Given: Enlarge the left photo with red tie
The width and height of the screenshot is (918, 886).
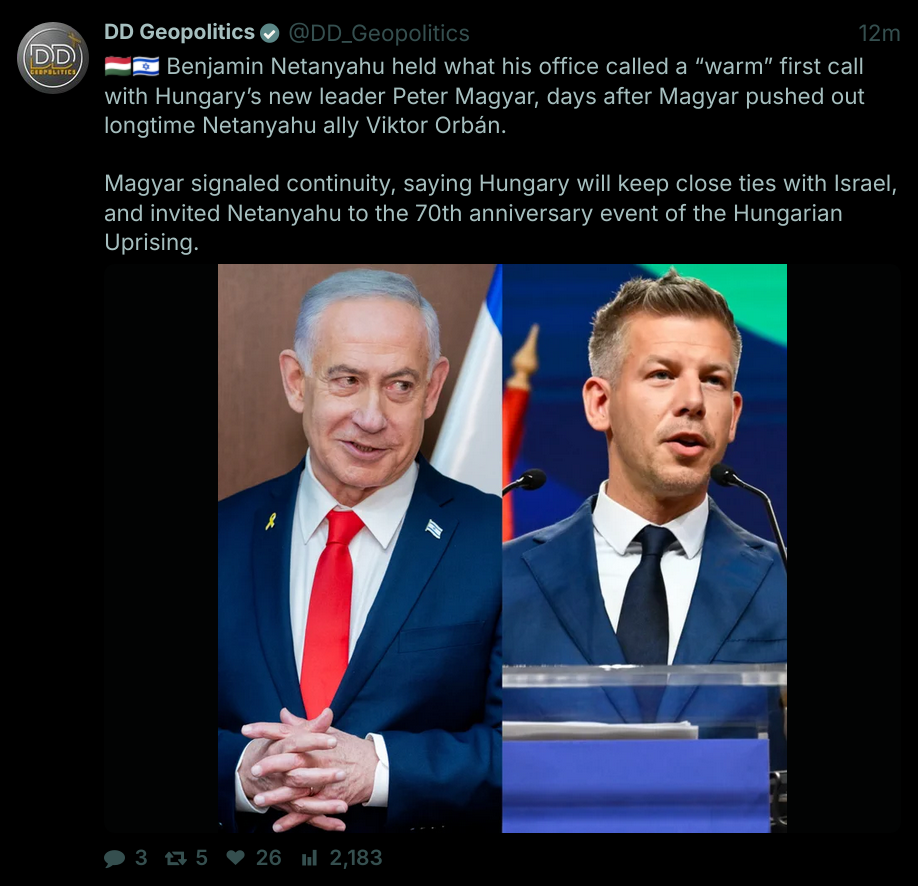Looking at the screenshot, I should point(359,548).
